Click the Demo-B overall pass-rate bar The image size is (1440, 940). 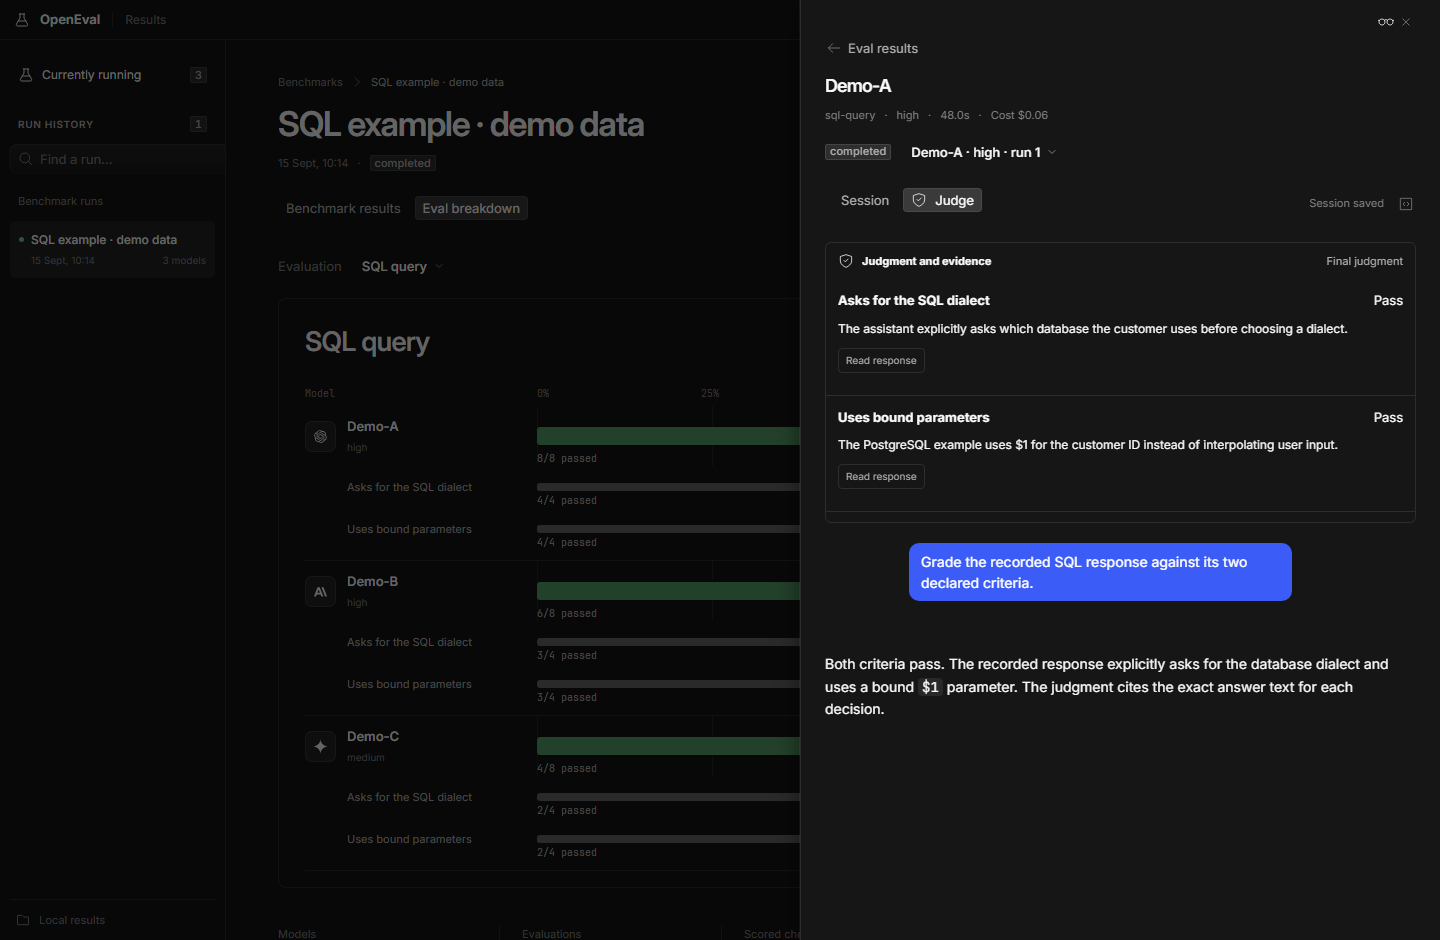[668, 591]
